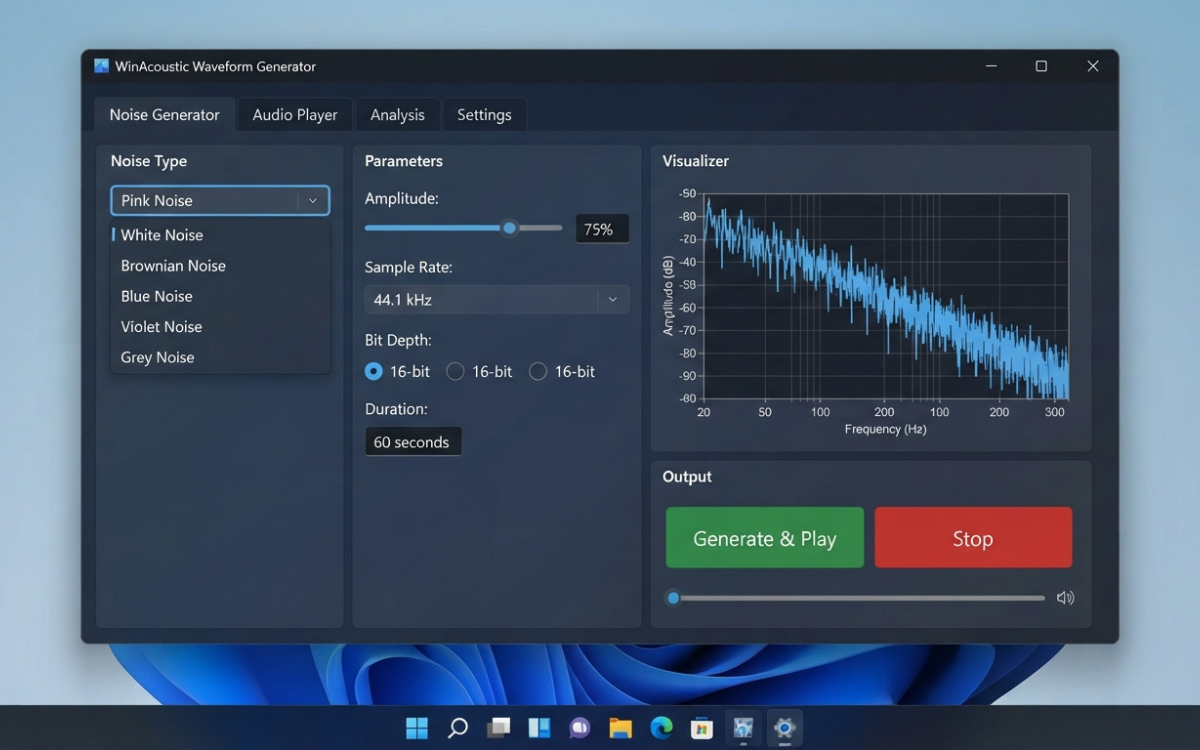Click the Duration 60 seconds field
1200x750 pixels.
(x=413, y=442)
